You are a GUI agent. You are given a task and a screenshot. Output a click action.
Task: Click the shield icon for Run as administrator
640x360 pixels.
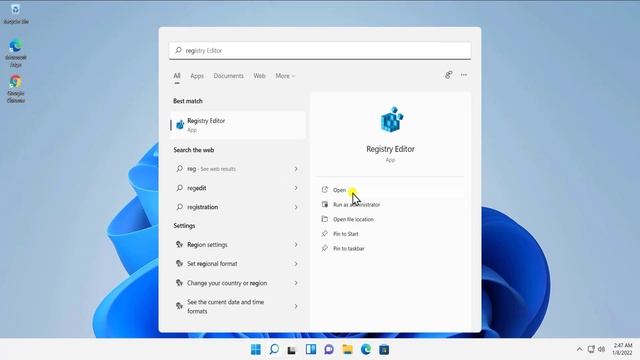[x=324, y=204]
